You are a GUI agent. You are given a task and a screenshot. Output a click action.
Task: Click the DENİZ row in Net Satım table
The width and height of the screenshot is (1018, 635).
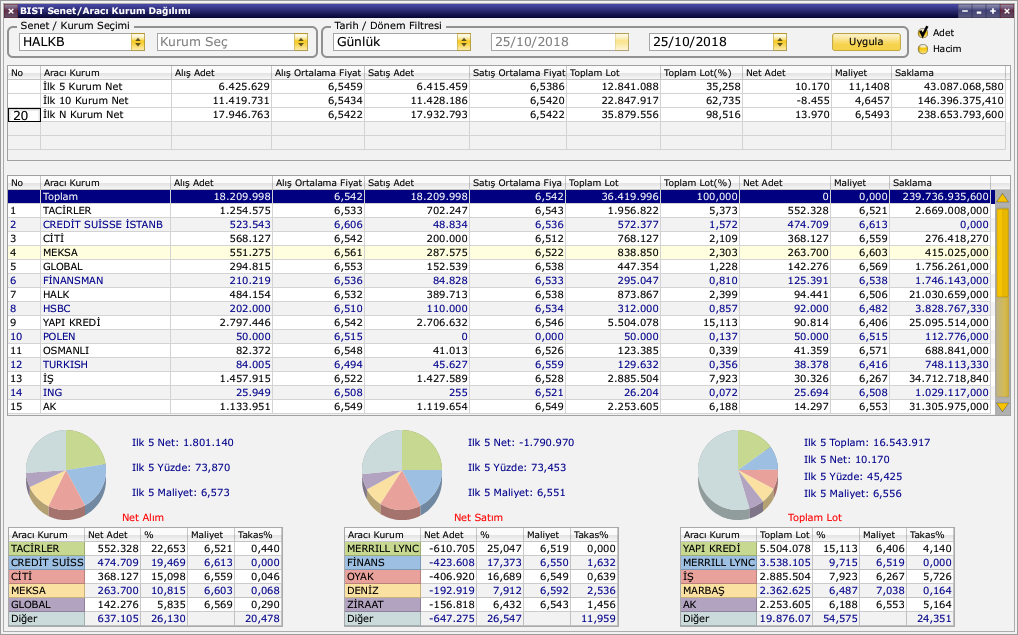point(481,591)
